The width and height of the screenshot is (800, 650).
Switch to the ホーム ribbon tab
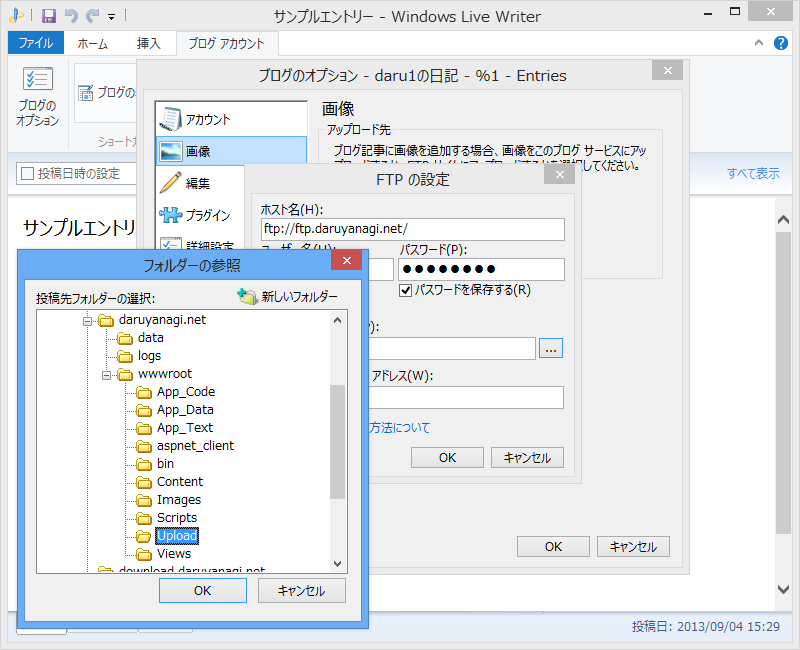92,43
